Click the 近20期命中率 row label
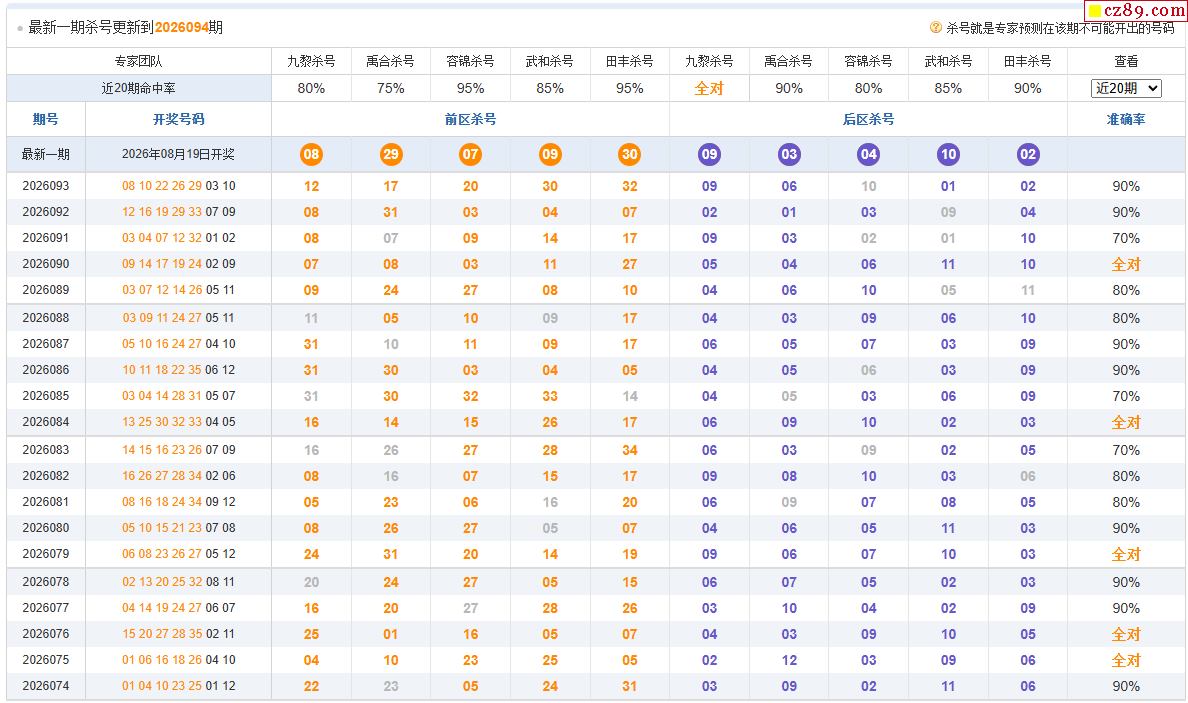 coord(139,88)
